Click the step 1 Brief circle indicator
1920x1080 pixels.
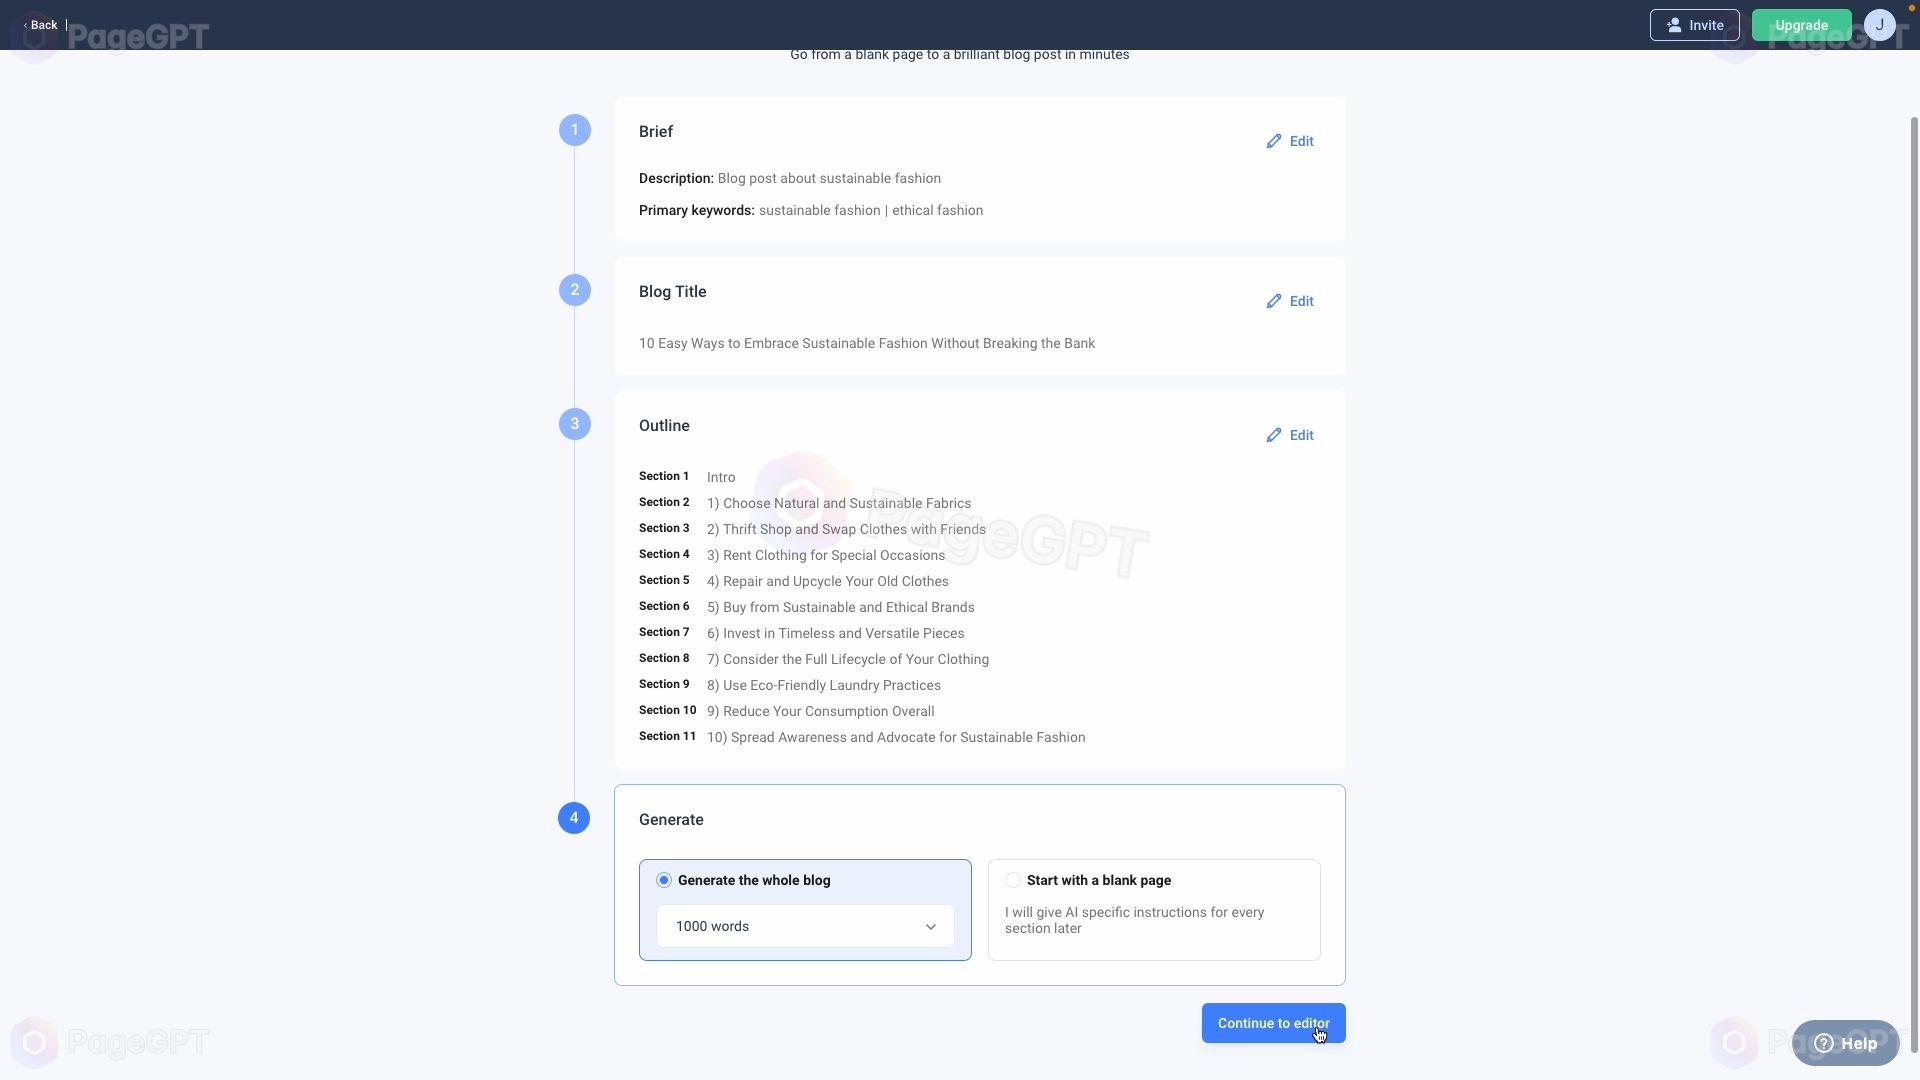574,128
